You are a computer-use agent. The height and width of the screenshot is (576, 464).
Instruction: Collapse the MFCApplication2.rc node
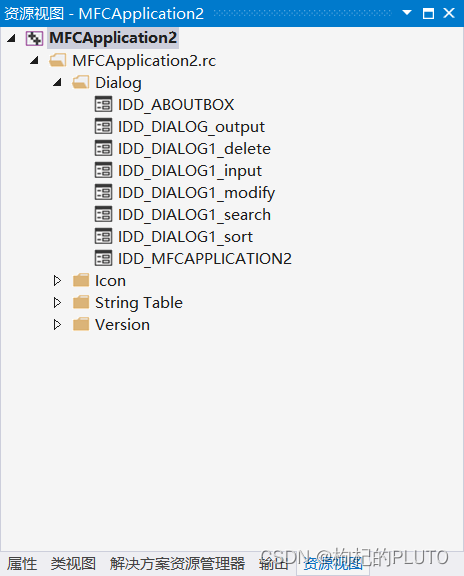tap(34, 60)
